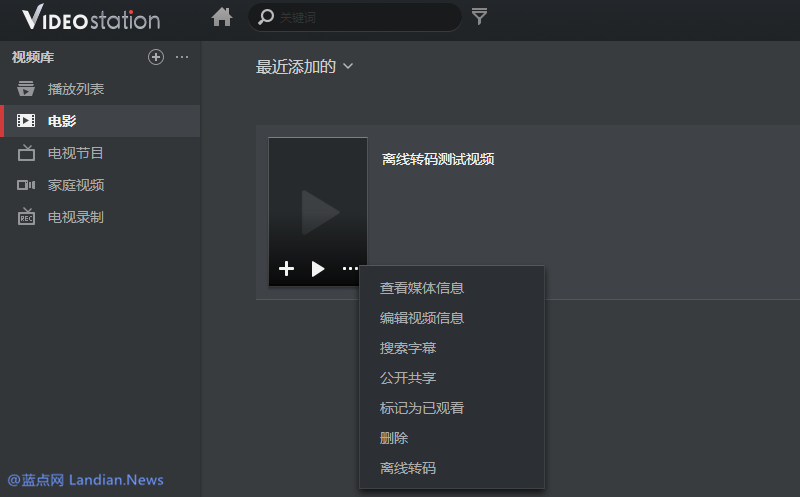Choose 编辑视频信息 menu entry
Viewport: 800px width, 497px height.
(422, 318)
